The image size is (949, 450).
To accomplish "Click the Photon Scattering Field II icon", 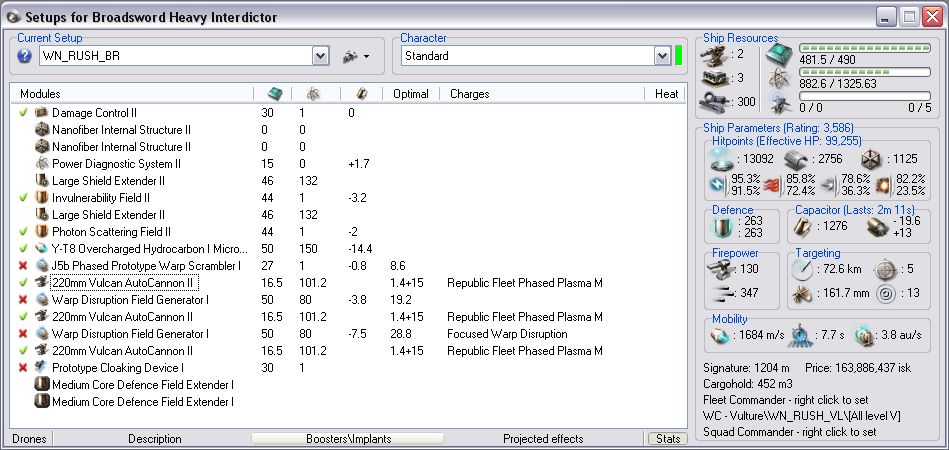I will tap(42, 231).
